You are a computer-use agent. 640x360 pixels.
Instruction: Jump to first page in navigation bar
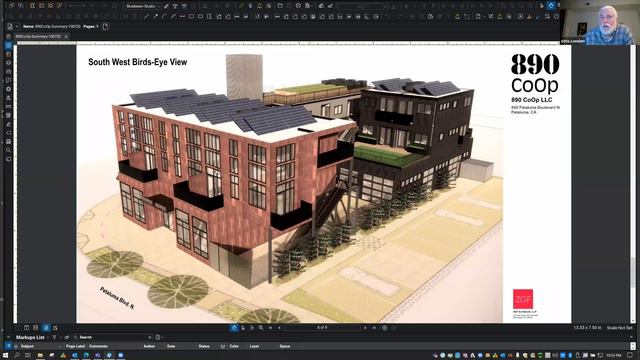(x=270, y=328)
